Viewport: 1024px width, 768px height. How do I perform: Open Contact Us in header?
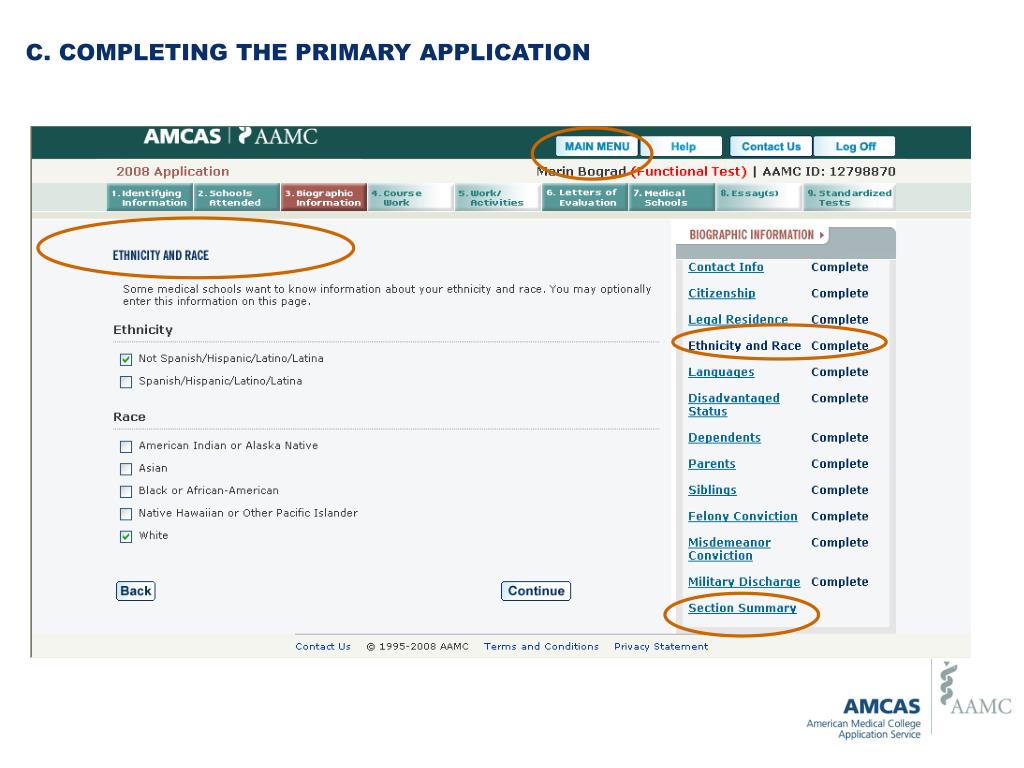pyautogui.click(x=771, y=146)
